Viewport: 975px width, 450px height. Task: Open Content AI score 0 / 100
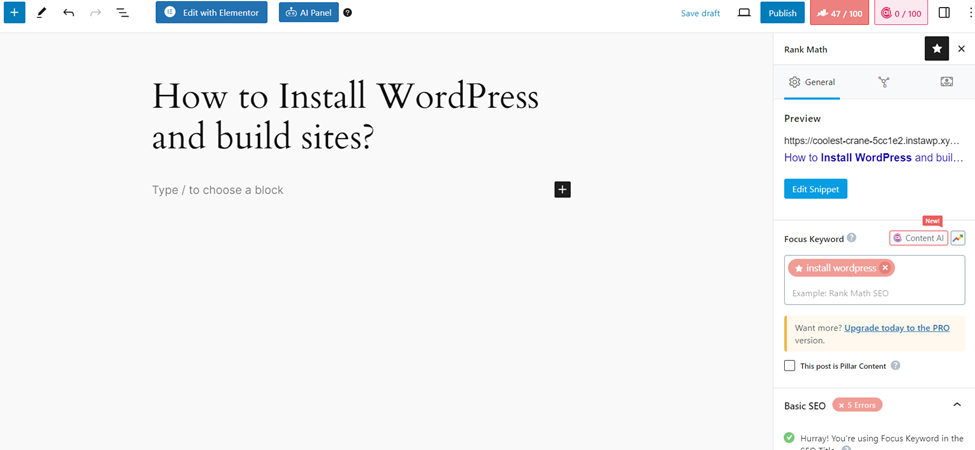[x=901, y=13]
